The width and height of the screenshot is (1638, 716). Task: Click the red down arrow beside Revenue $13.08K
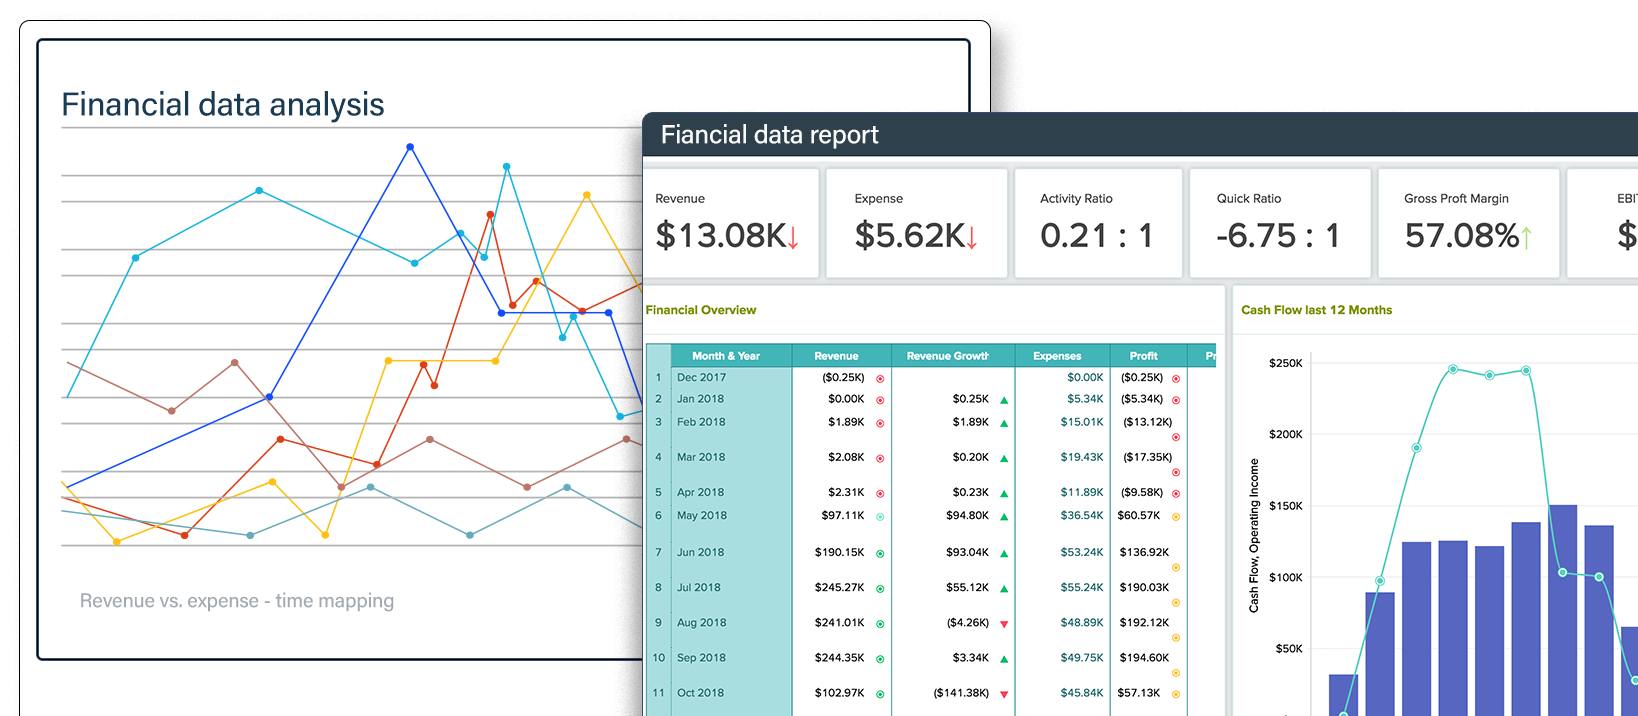[x=793, y=237]
